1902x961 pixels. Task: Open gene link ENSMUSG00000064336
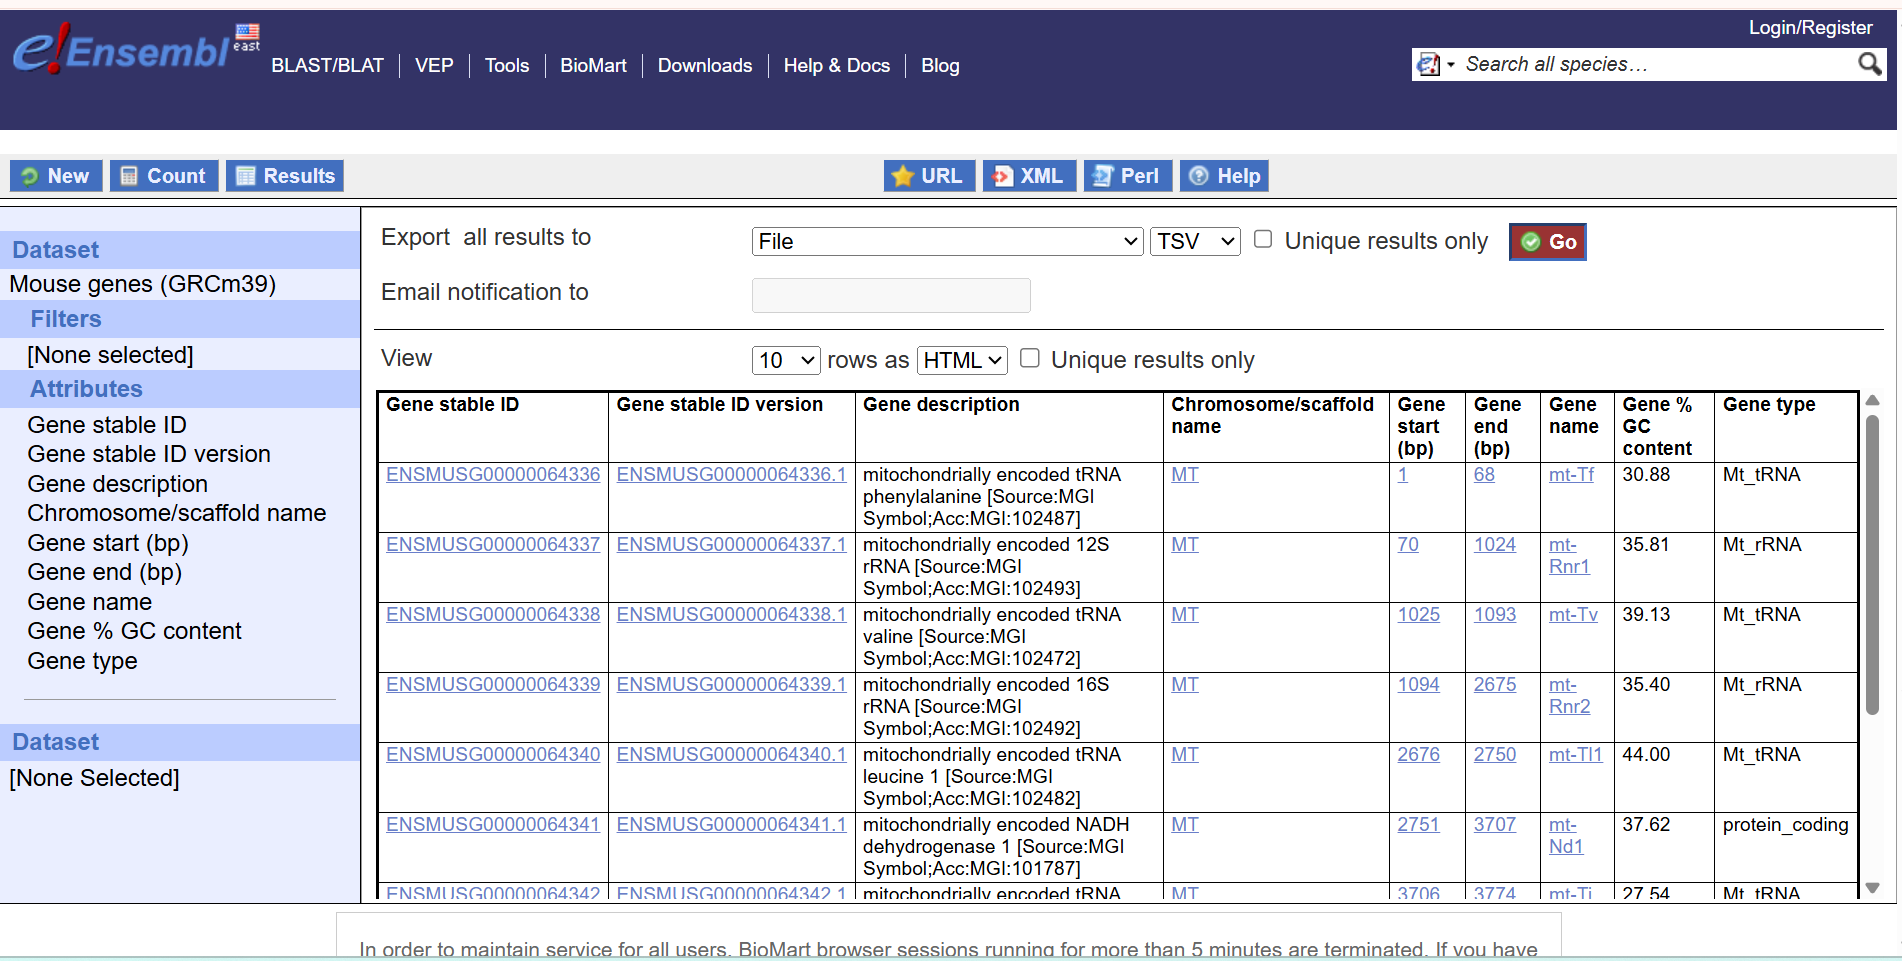493,475
